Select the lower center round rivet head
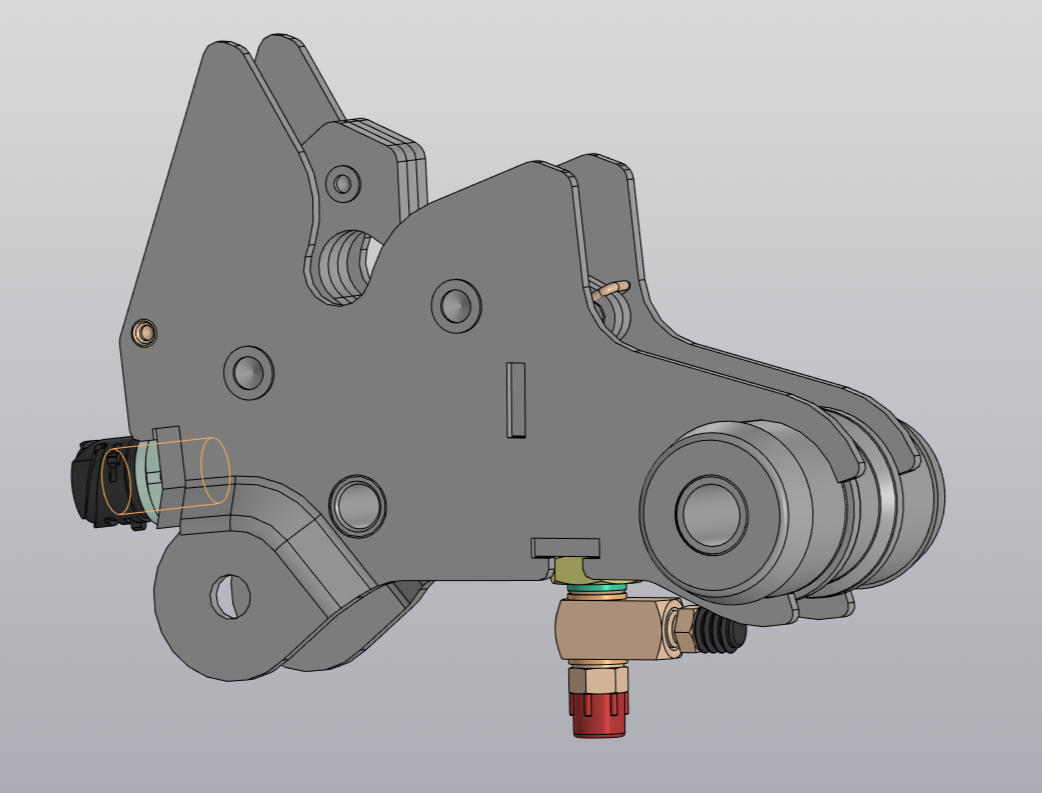The image size is (1042, 793). (x=359, y=505)
